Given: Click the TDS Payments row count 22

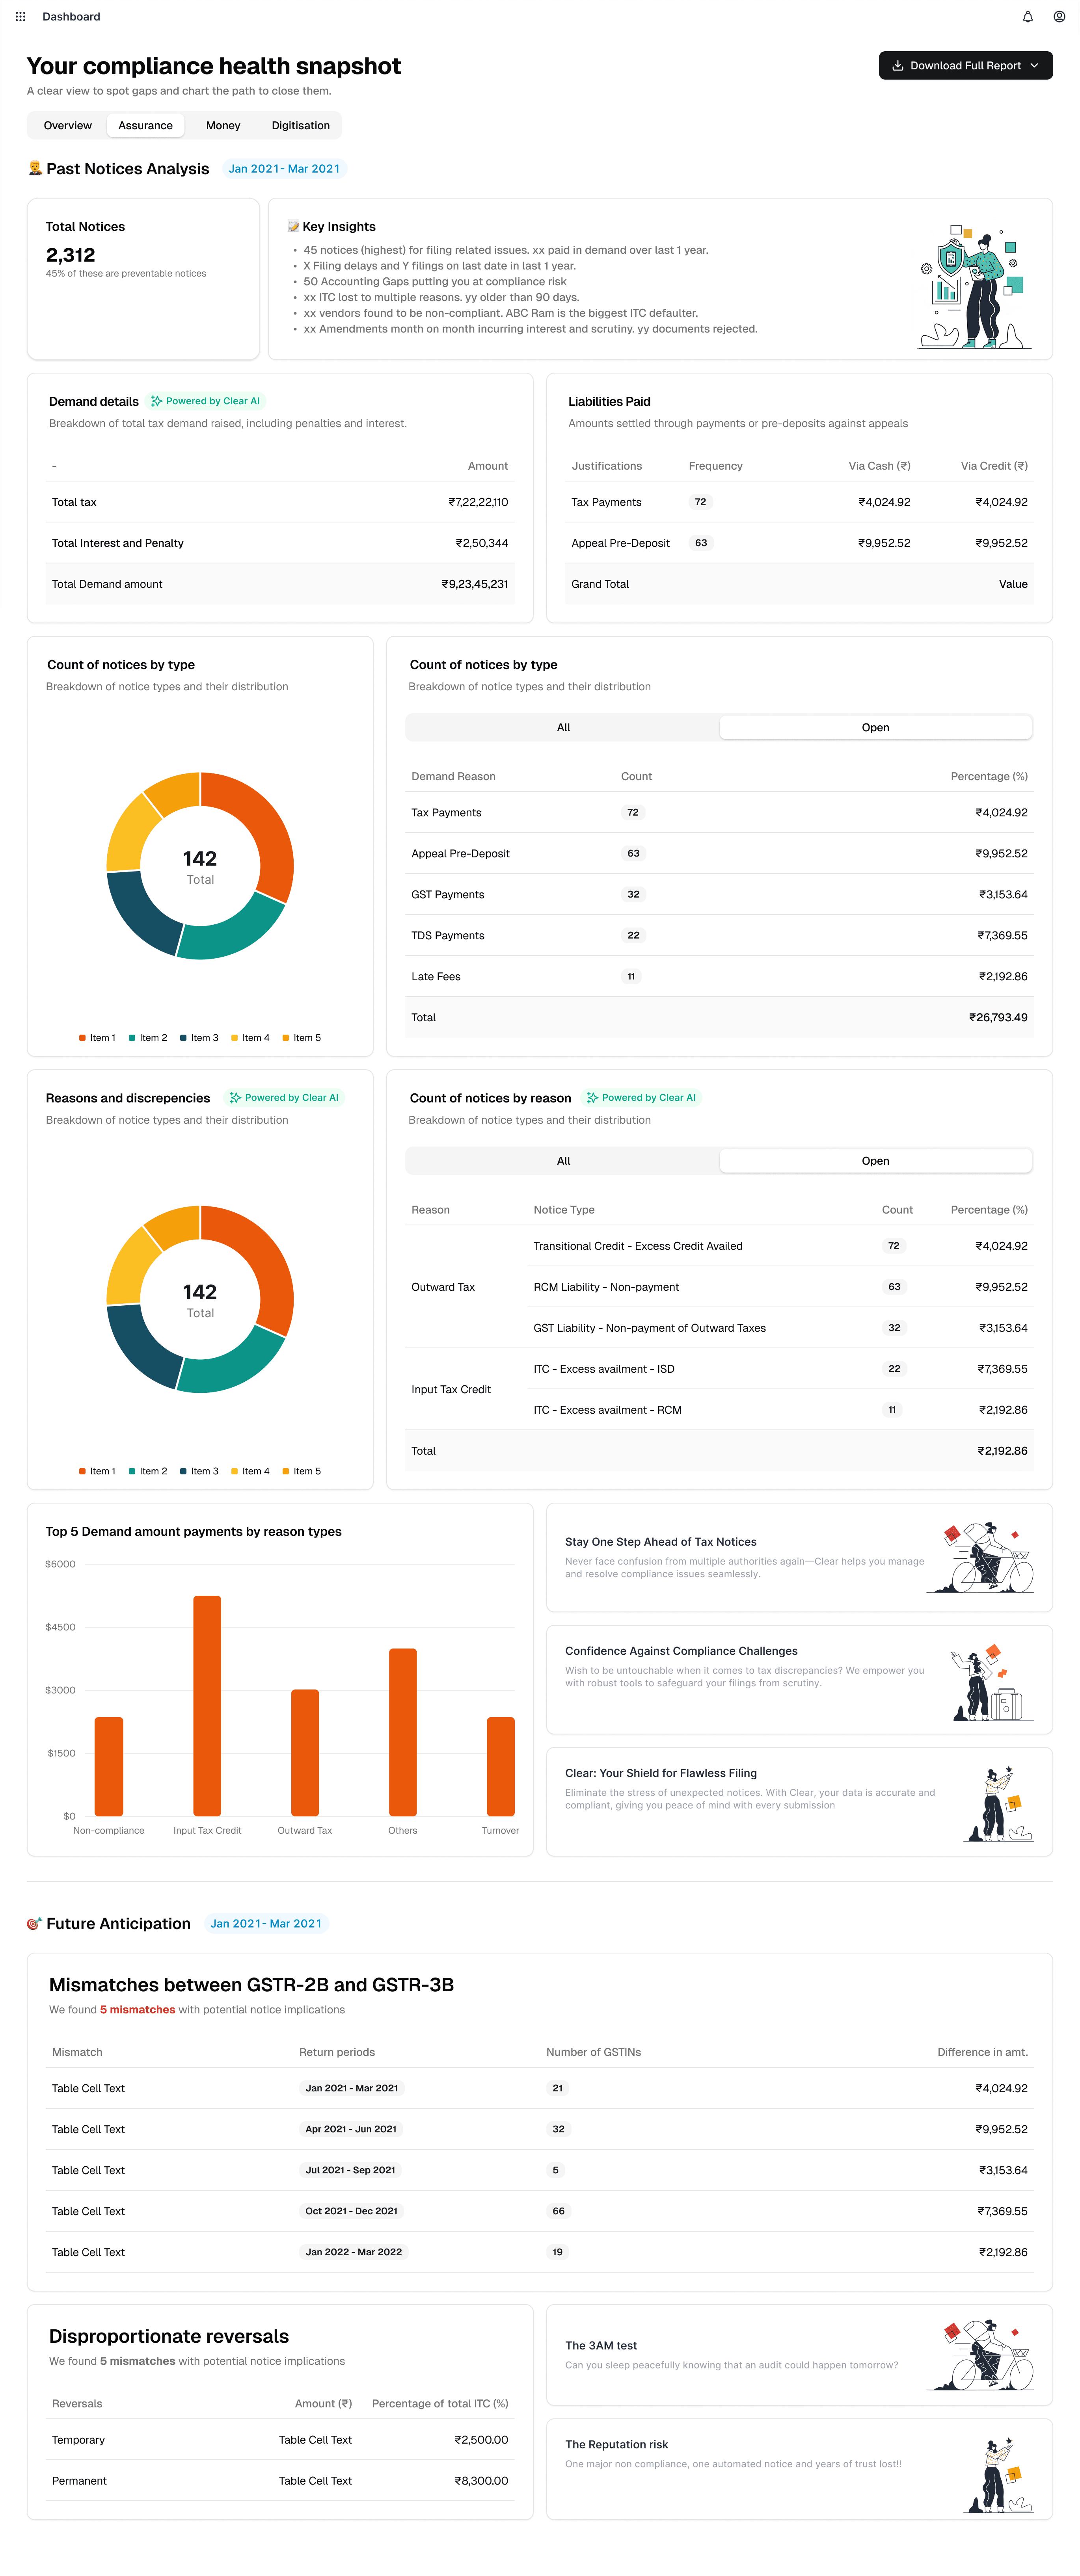Looking at the screenshot, I should click(x=633, y=936).
